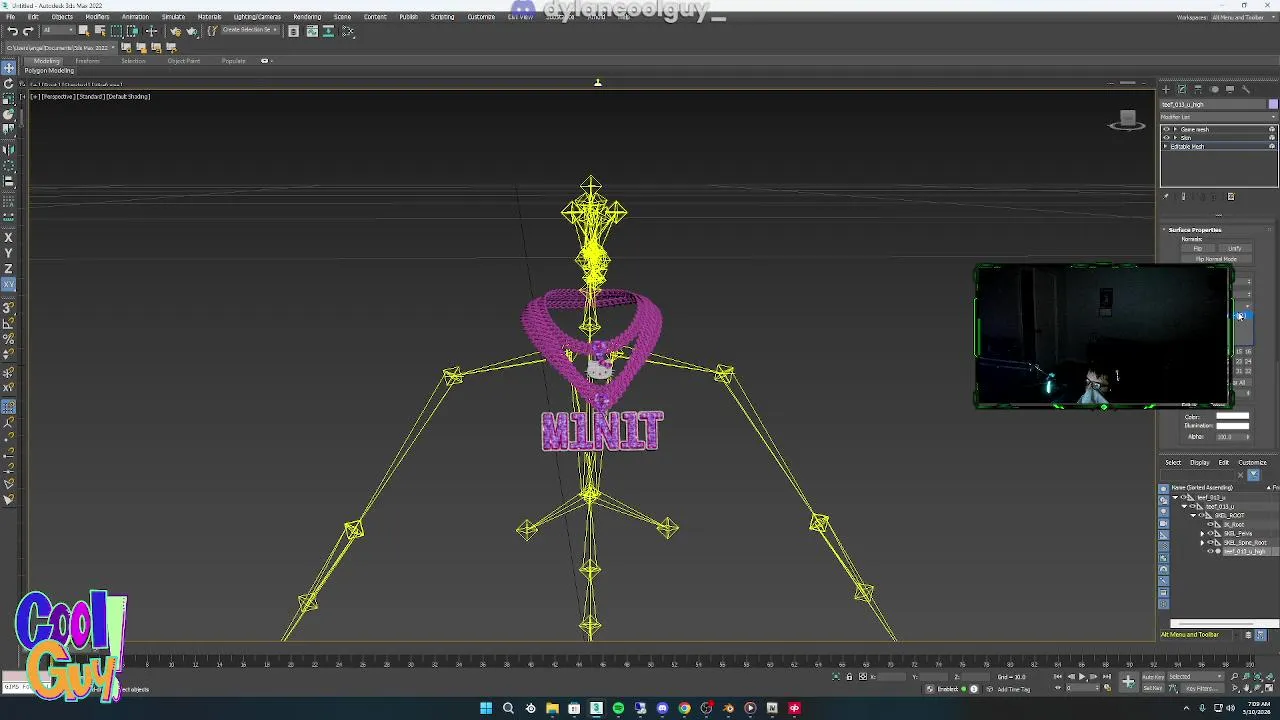1280x720 pixels.
Task: Click Flip Normal Mode button
Action: (1216, 259)
